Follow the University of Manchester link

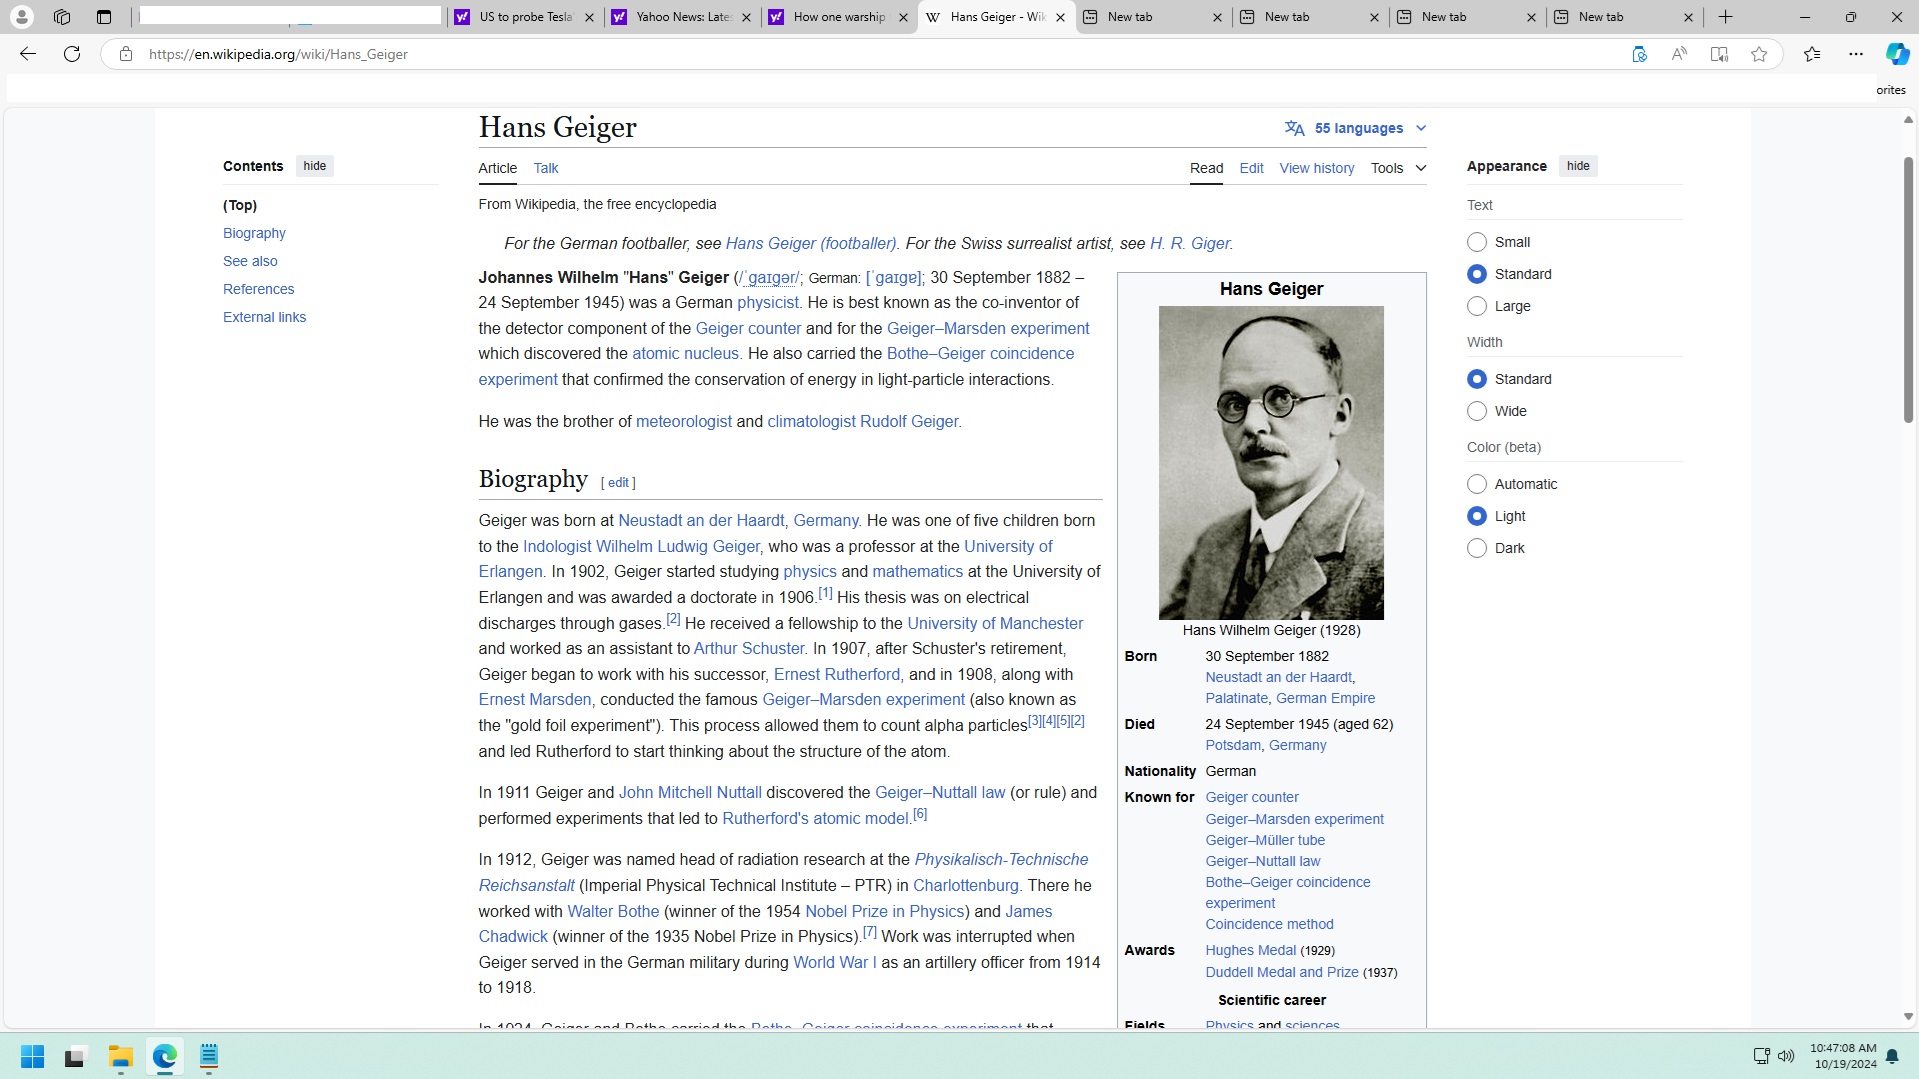point(995,623)
